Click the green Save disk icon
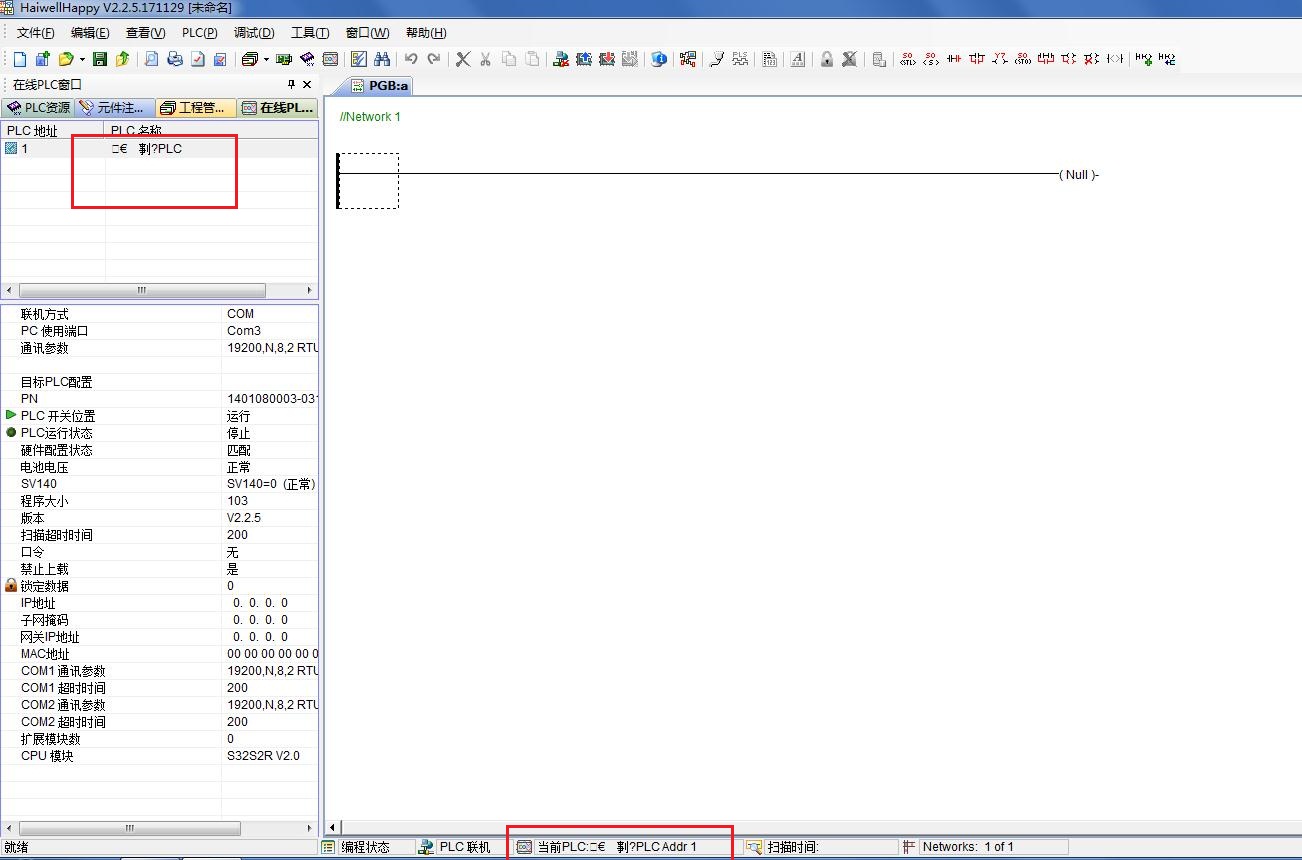The image size is (1302, 860). click(x=100, y=59)
